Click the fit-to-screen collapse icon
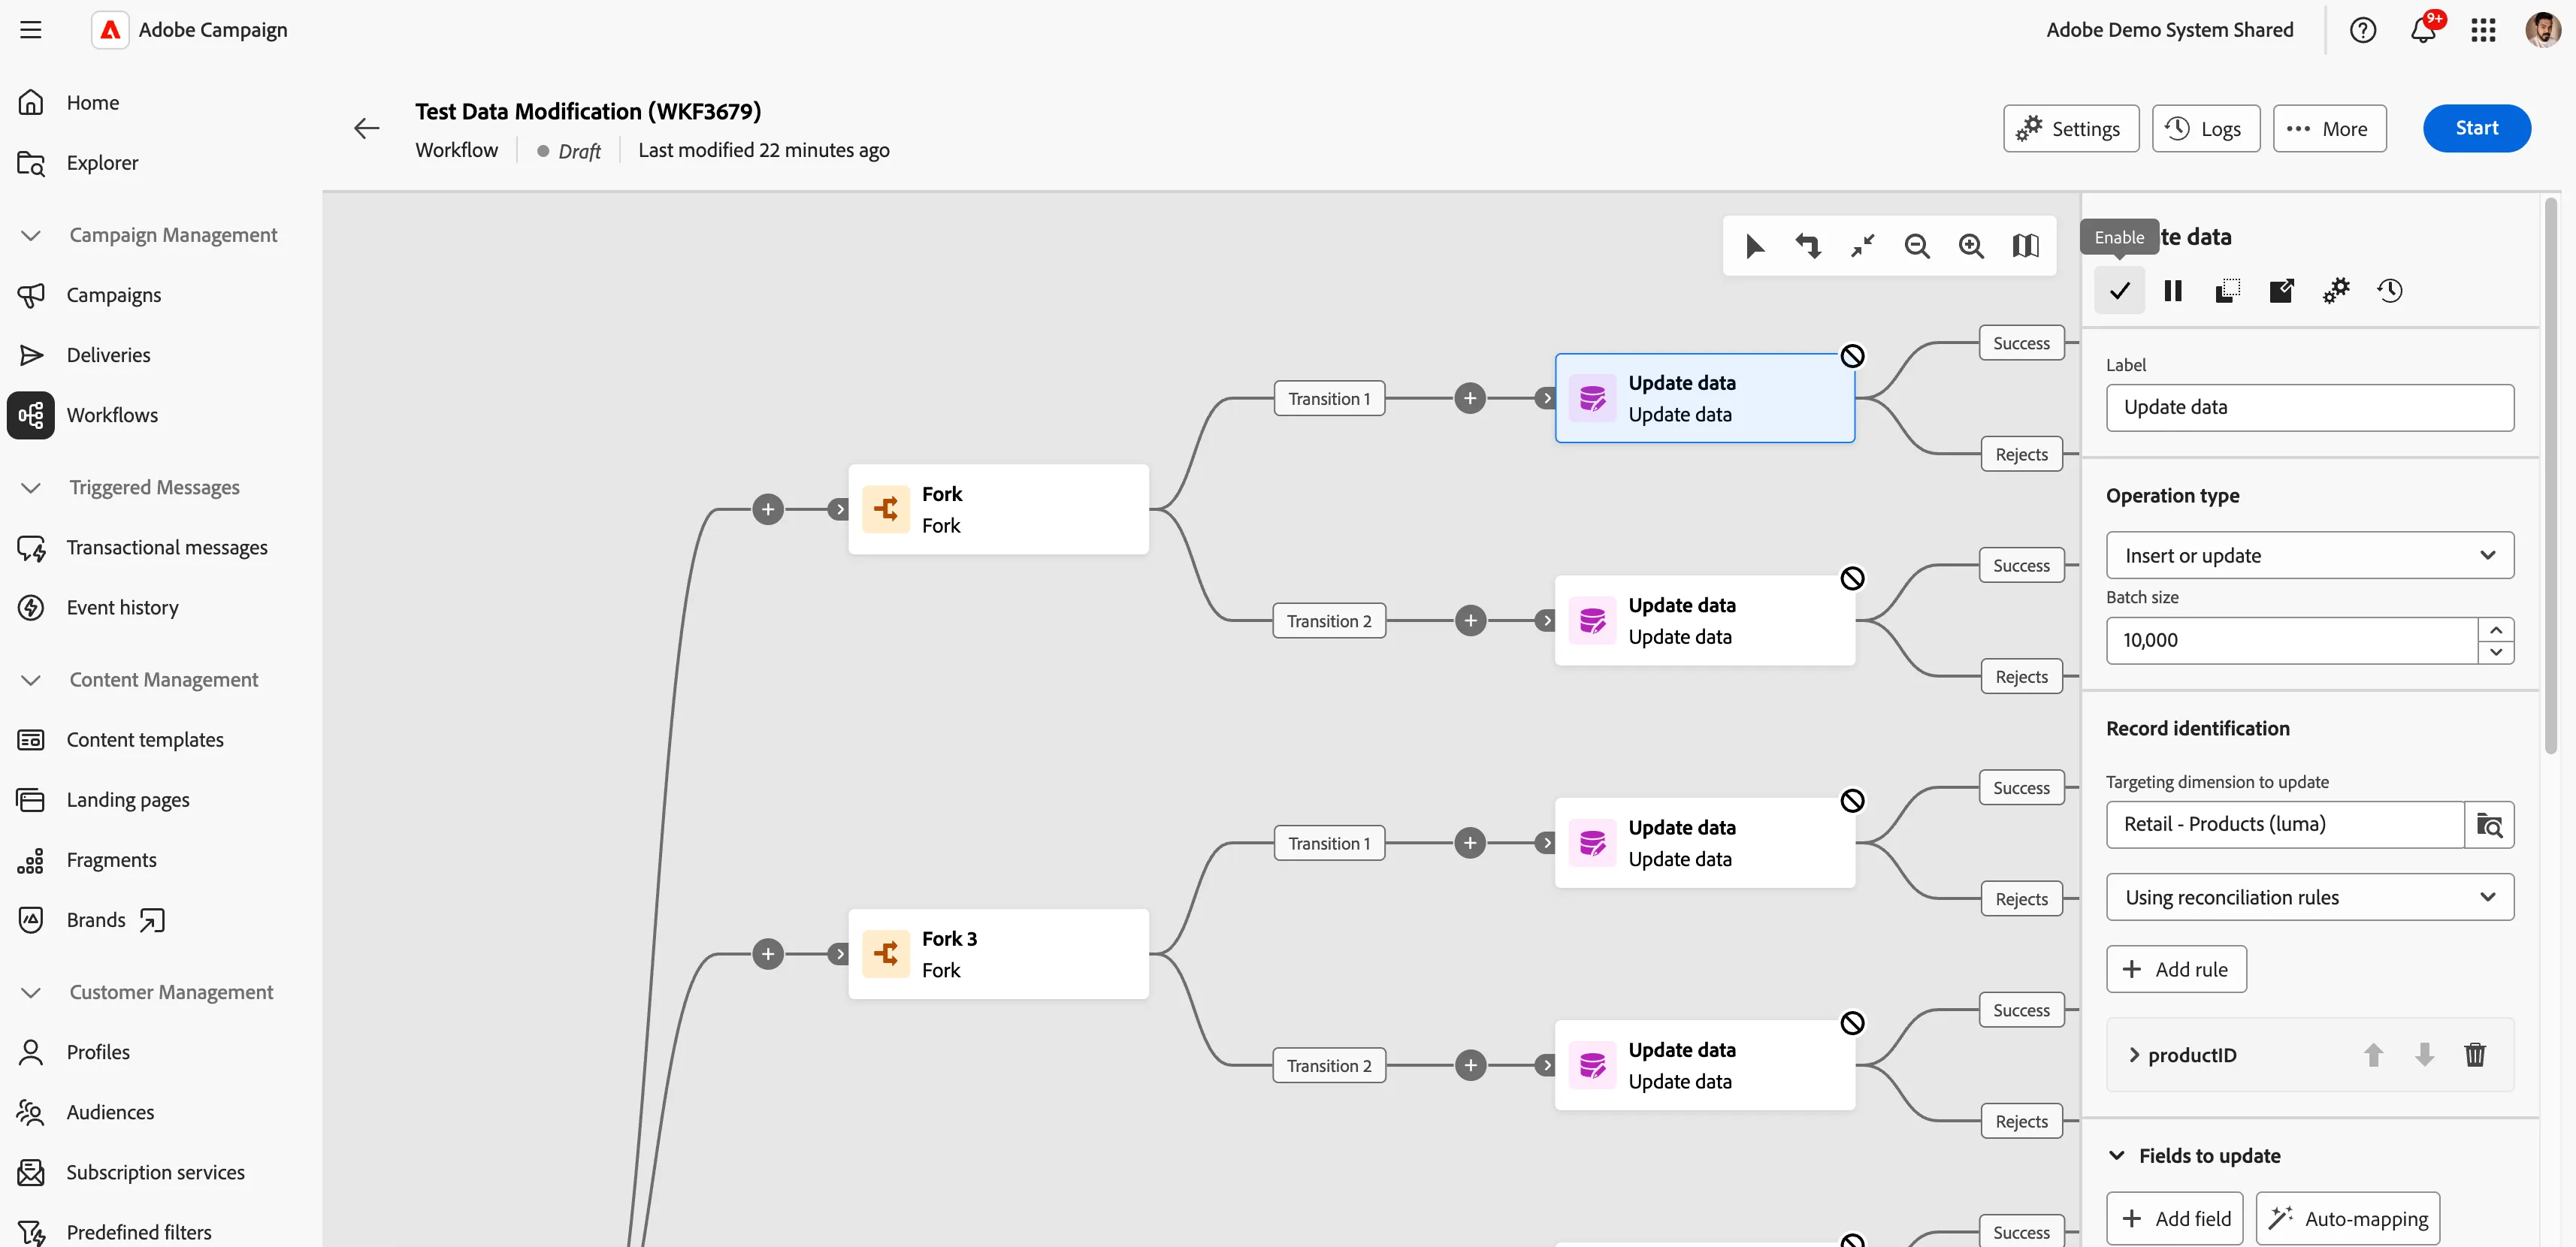Screen dimensions: 2576x1247 pos(1862,246)
